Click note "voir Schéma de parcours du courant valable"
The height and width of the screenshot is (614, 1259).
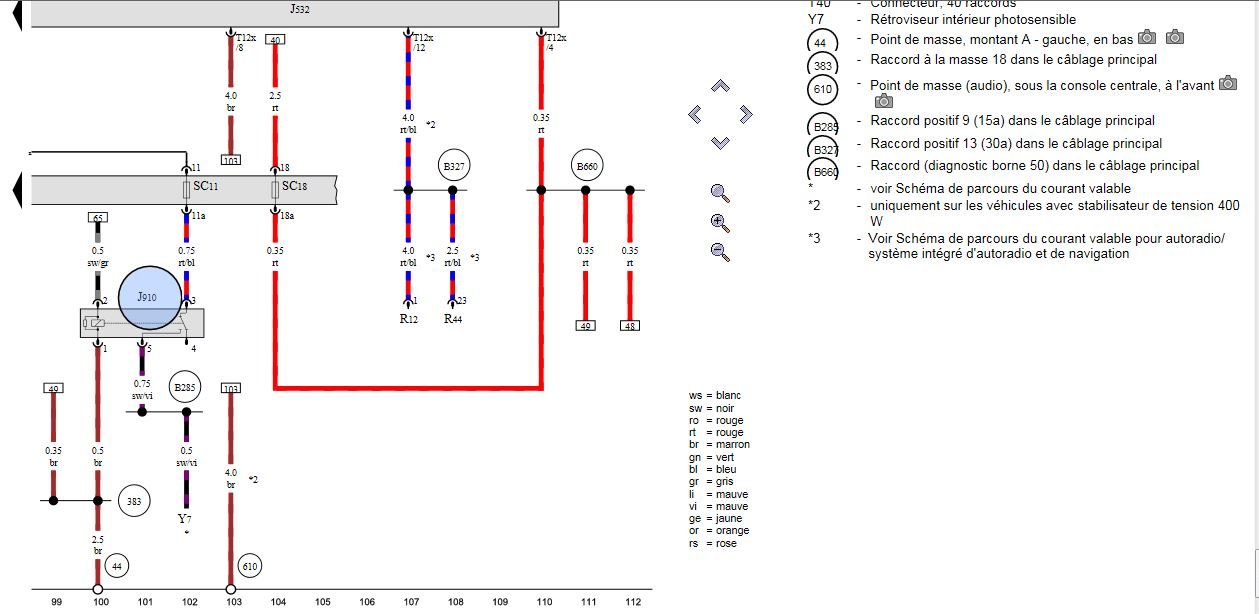click(1001, 189)
